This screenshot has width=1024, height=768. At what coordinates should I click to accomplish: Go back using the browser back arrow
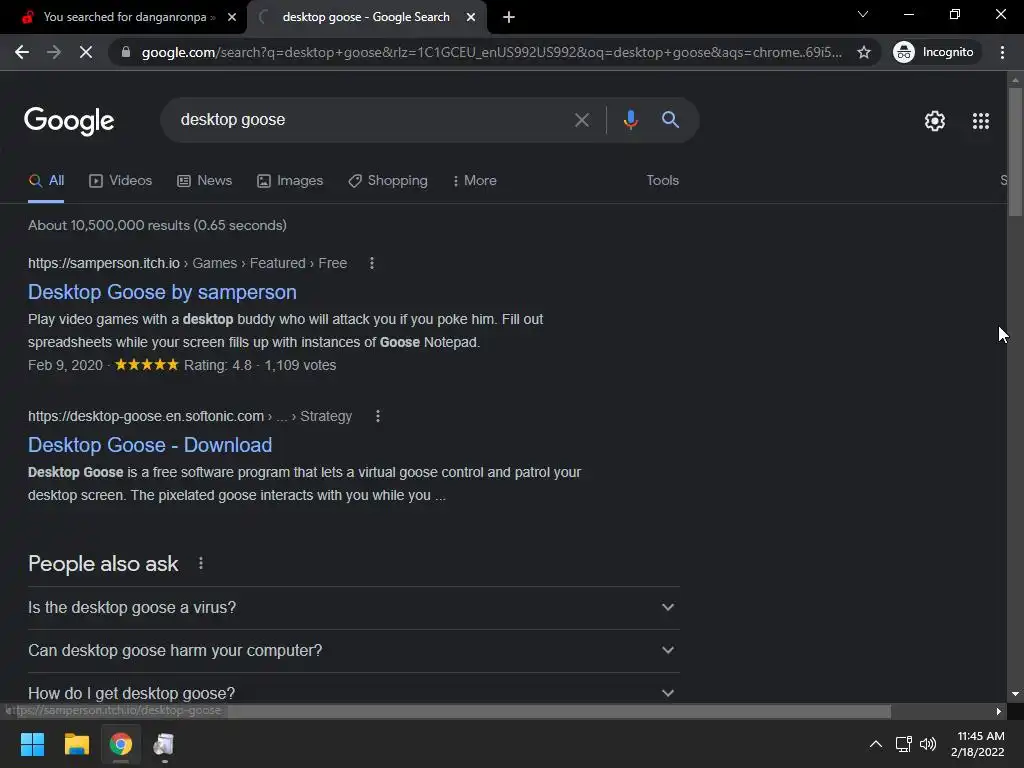pyautogui.click(x=22, y=52)
